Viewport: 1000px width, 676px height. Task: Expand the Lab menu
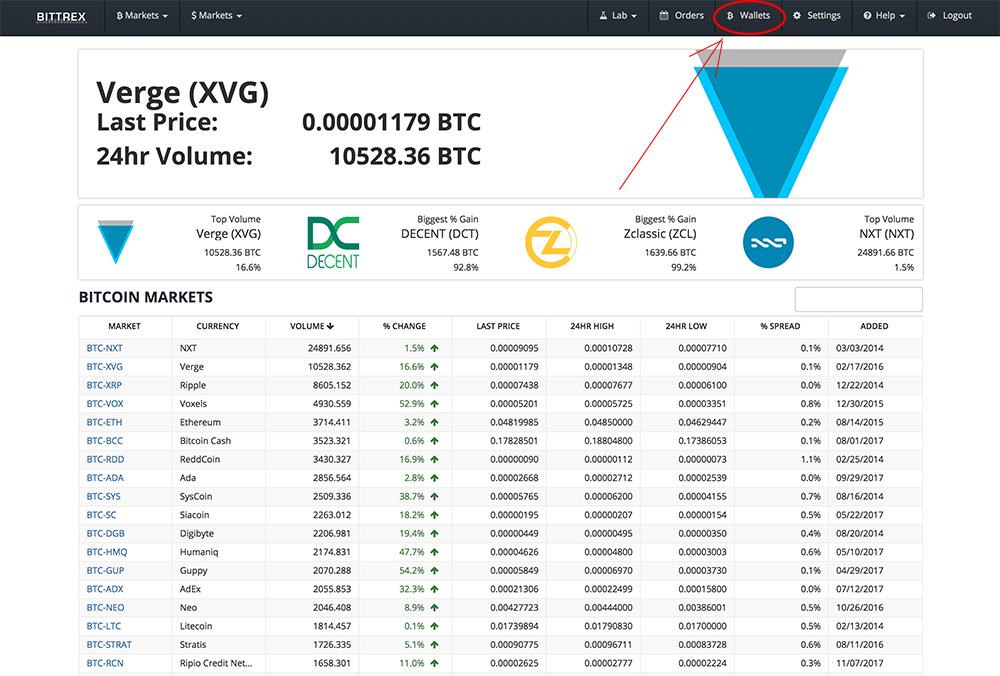618,15
